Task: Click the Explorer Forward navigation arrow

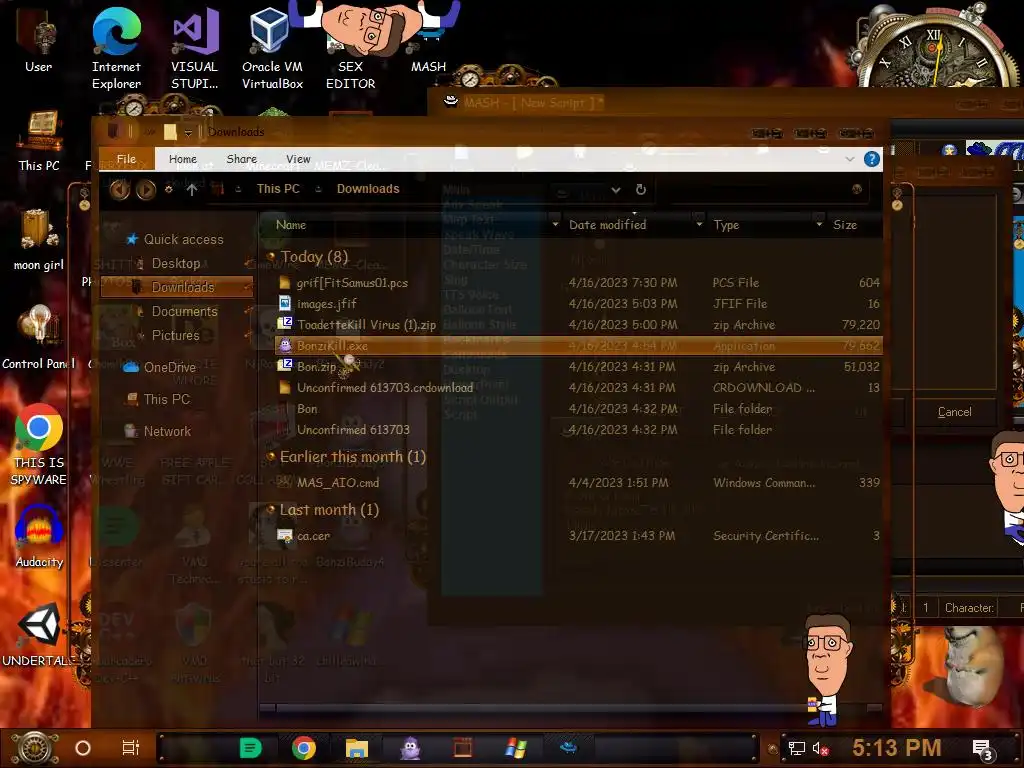Action: [x=146, y=189]
